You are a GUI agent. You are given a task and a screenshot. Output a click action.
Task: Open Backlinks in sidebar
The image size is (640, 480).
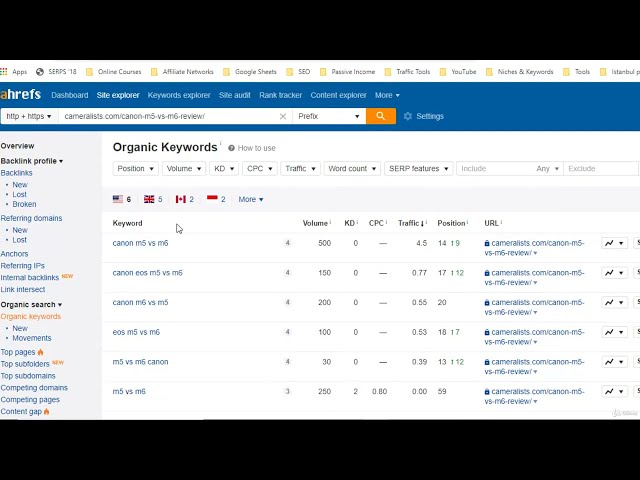coord(16,173)
